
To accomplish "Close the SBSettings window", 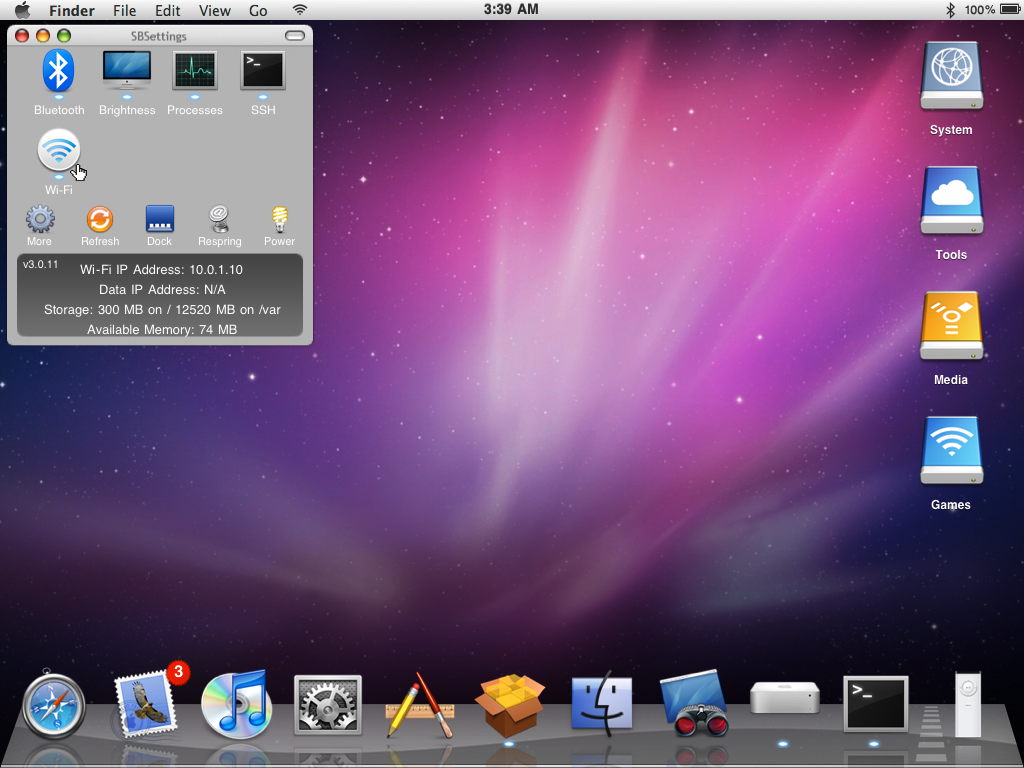I will (x=22, y=36).
